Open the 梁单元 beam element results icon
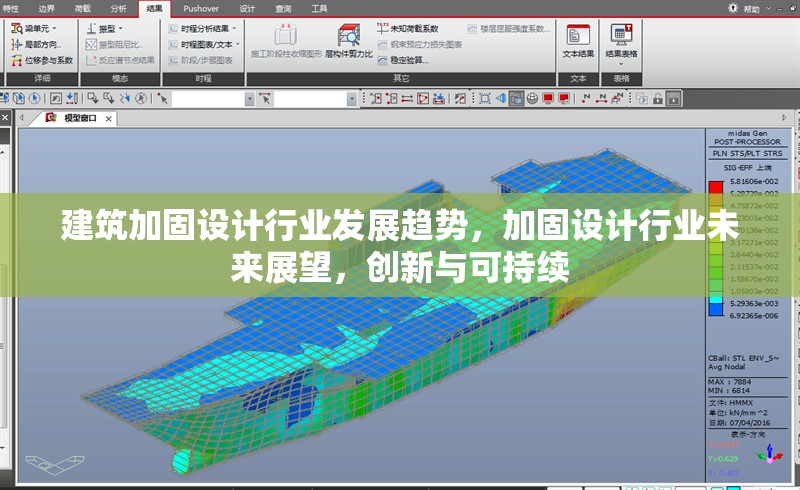Screen dimensions: 800x490 tap(16, 29)
